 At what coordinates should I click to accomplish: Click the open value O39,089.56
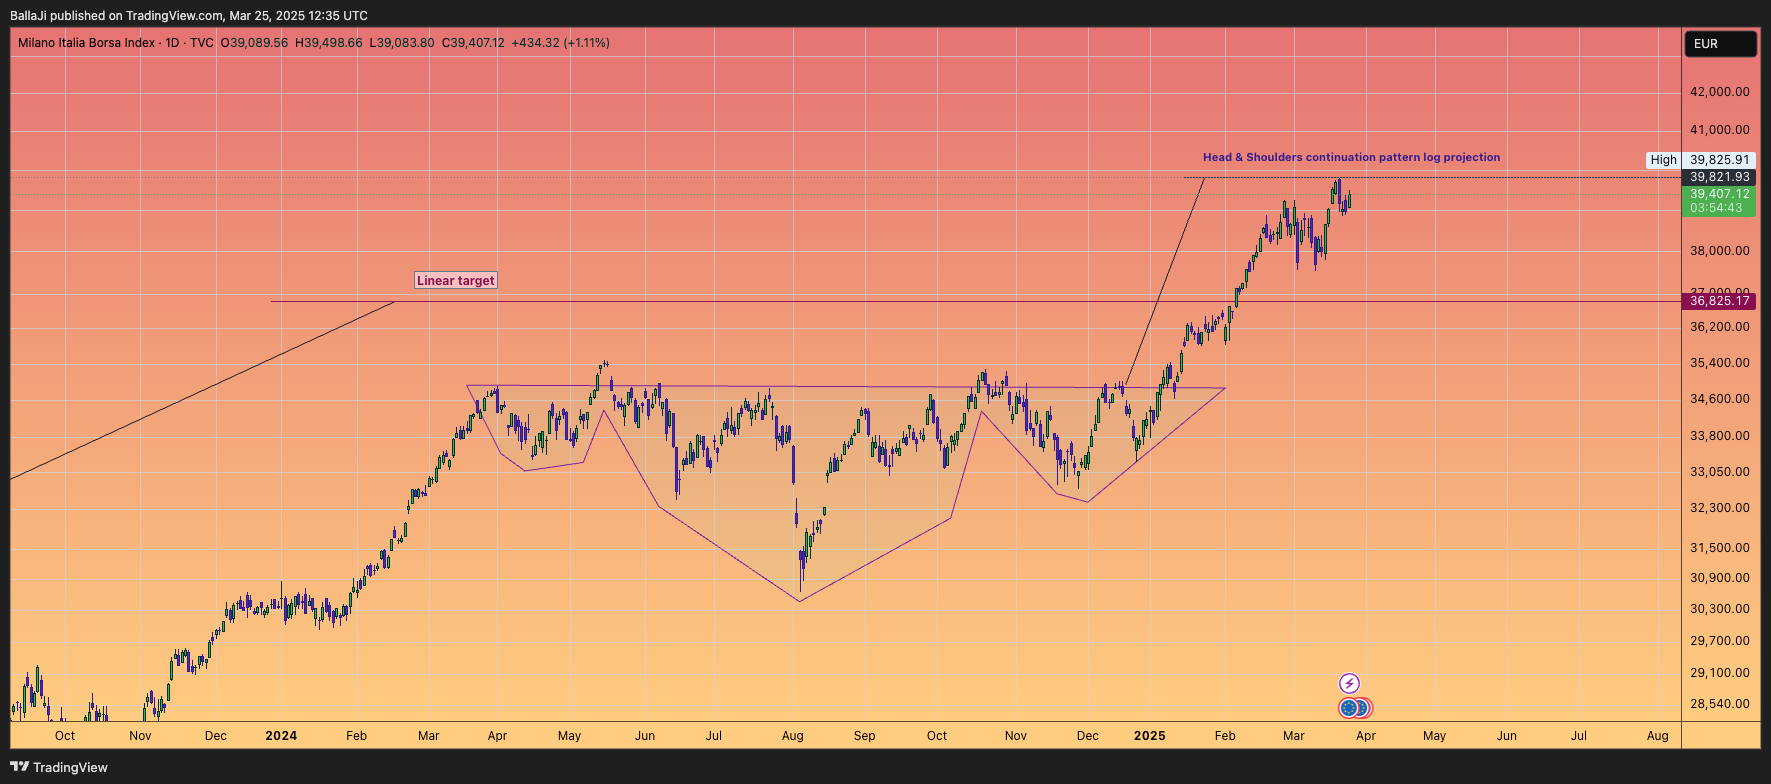(x=254, y=43)
